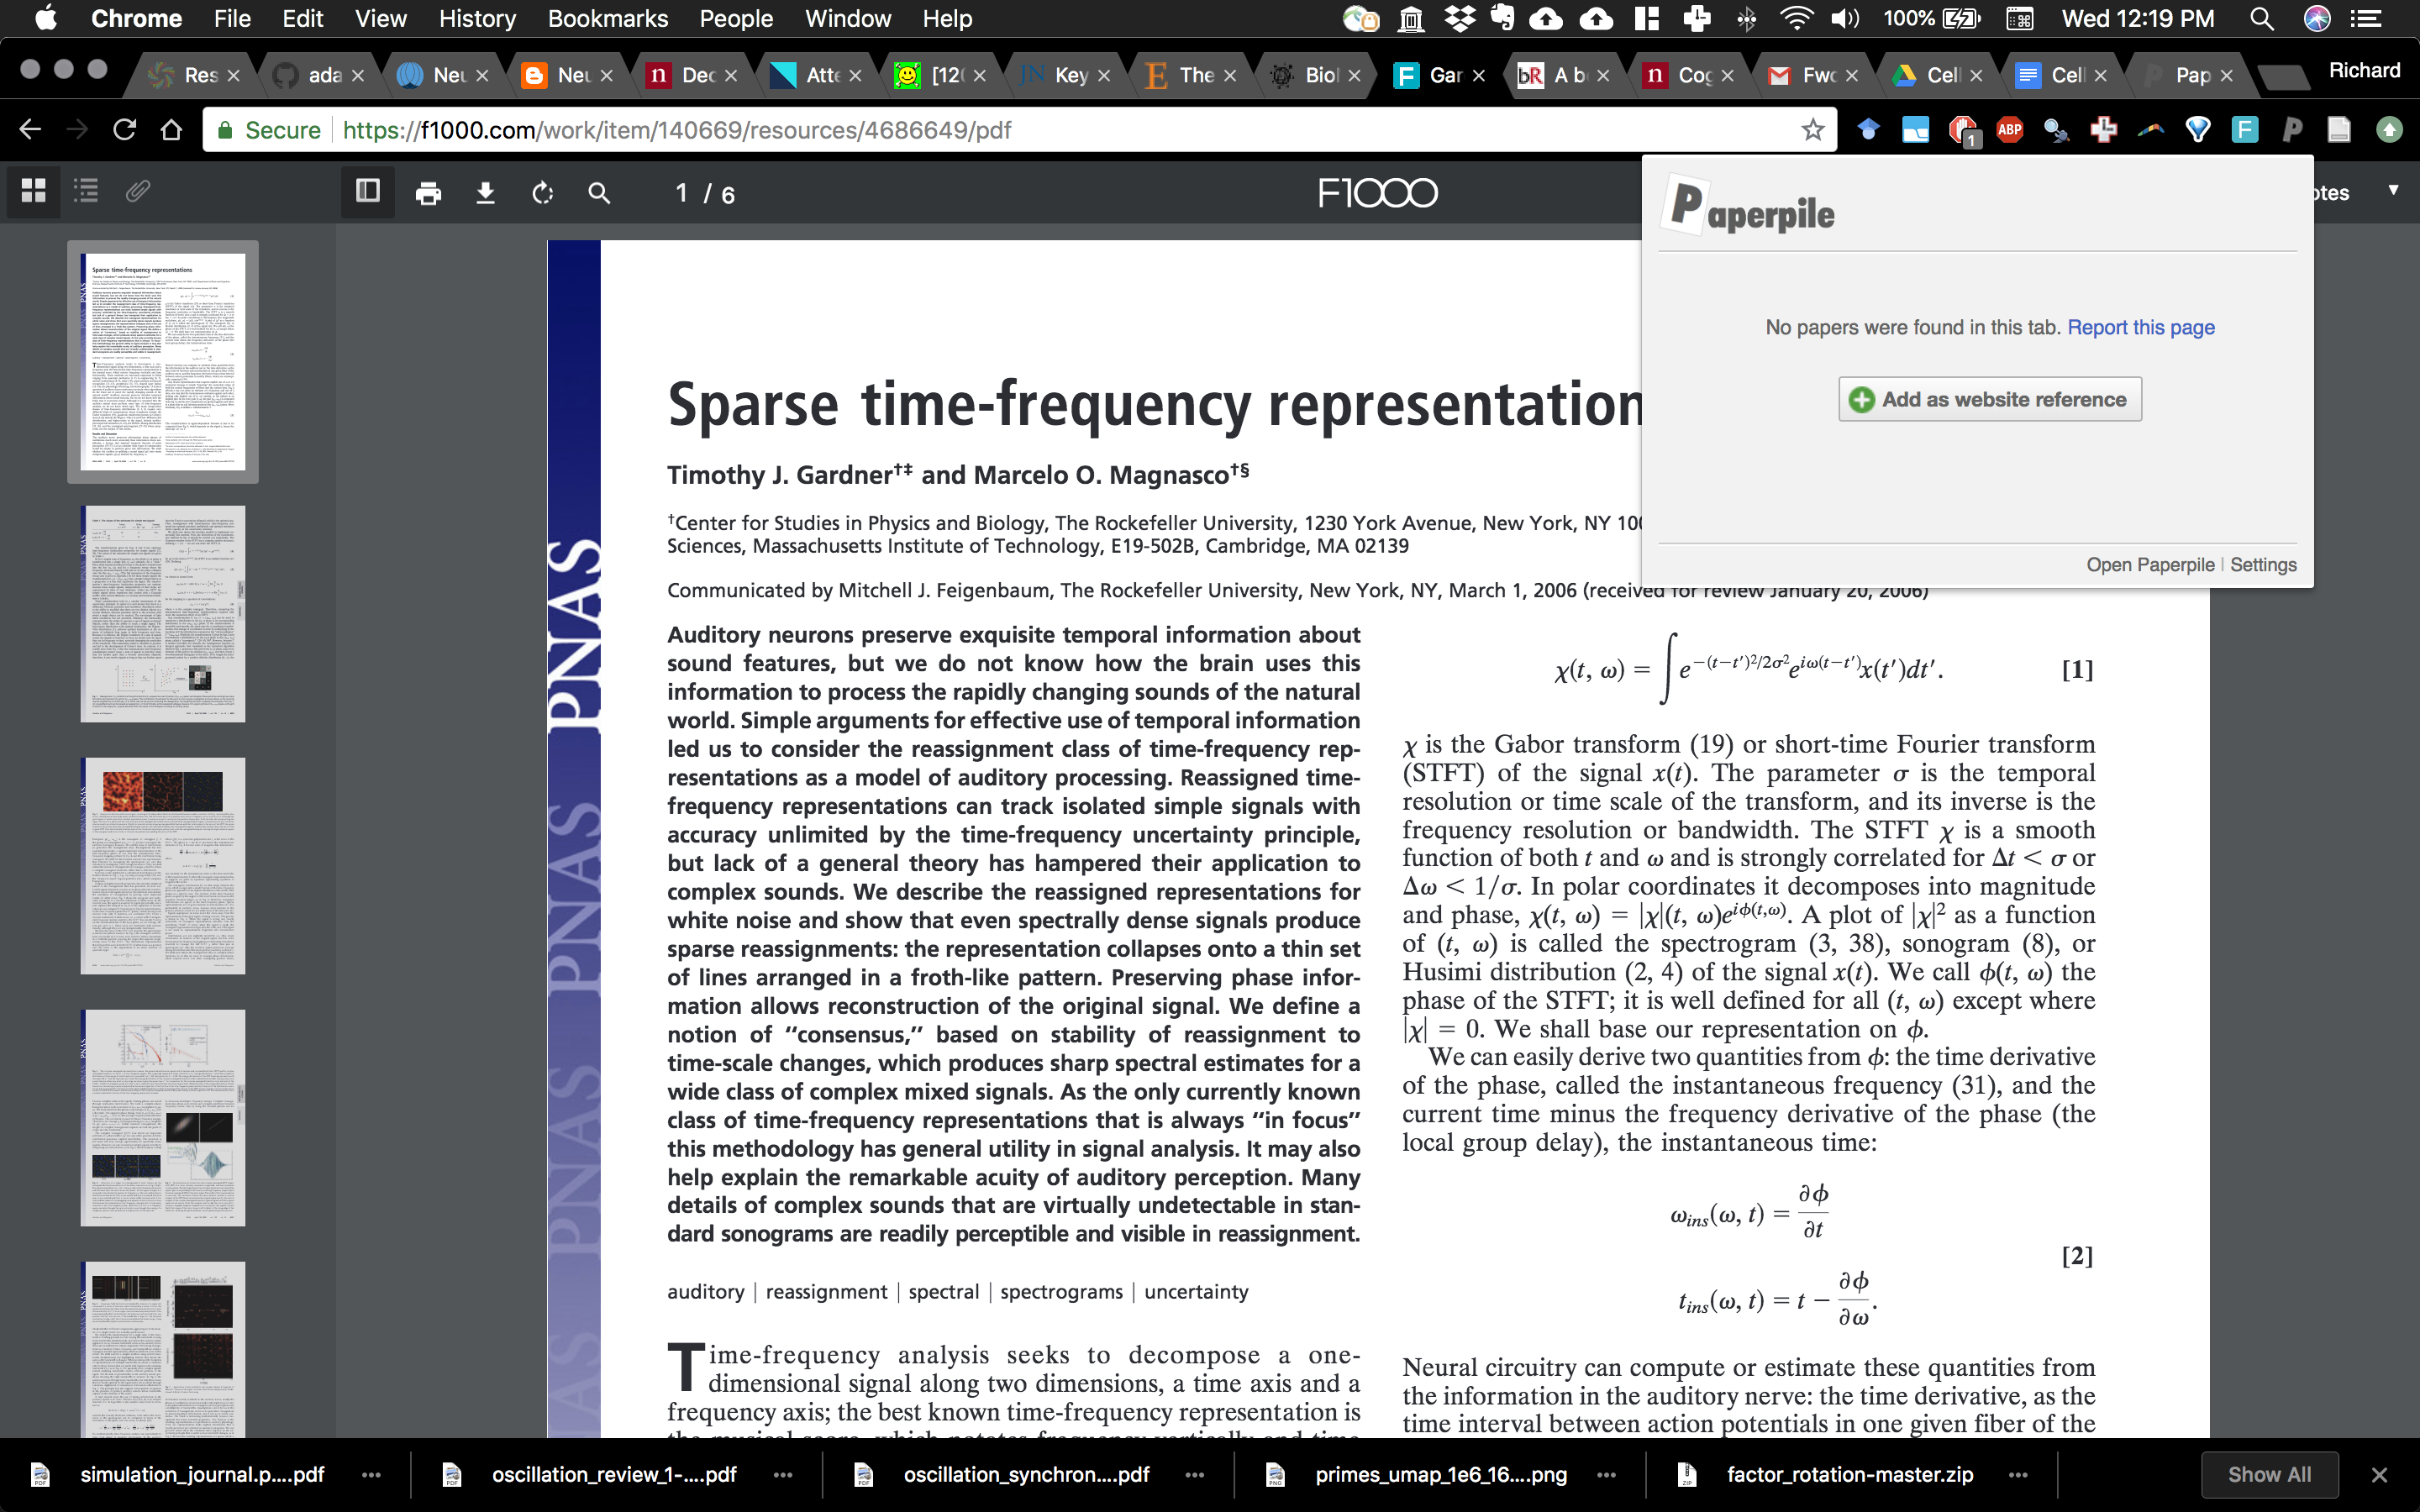The image size is (2420, 1512).
Task: Open Paperpile from the popup footer
Action: tap(2150, 565)
